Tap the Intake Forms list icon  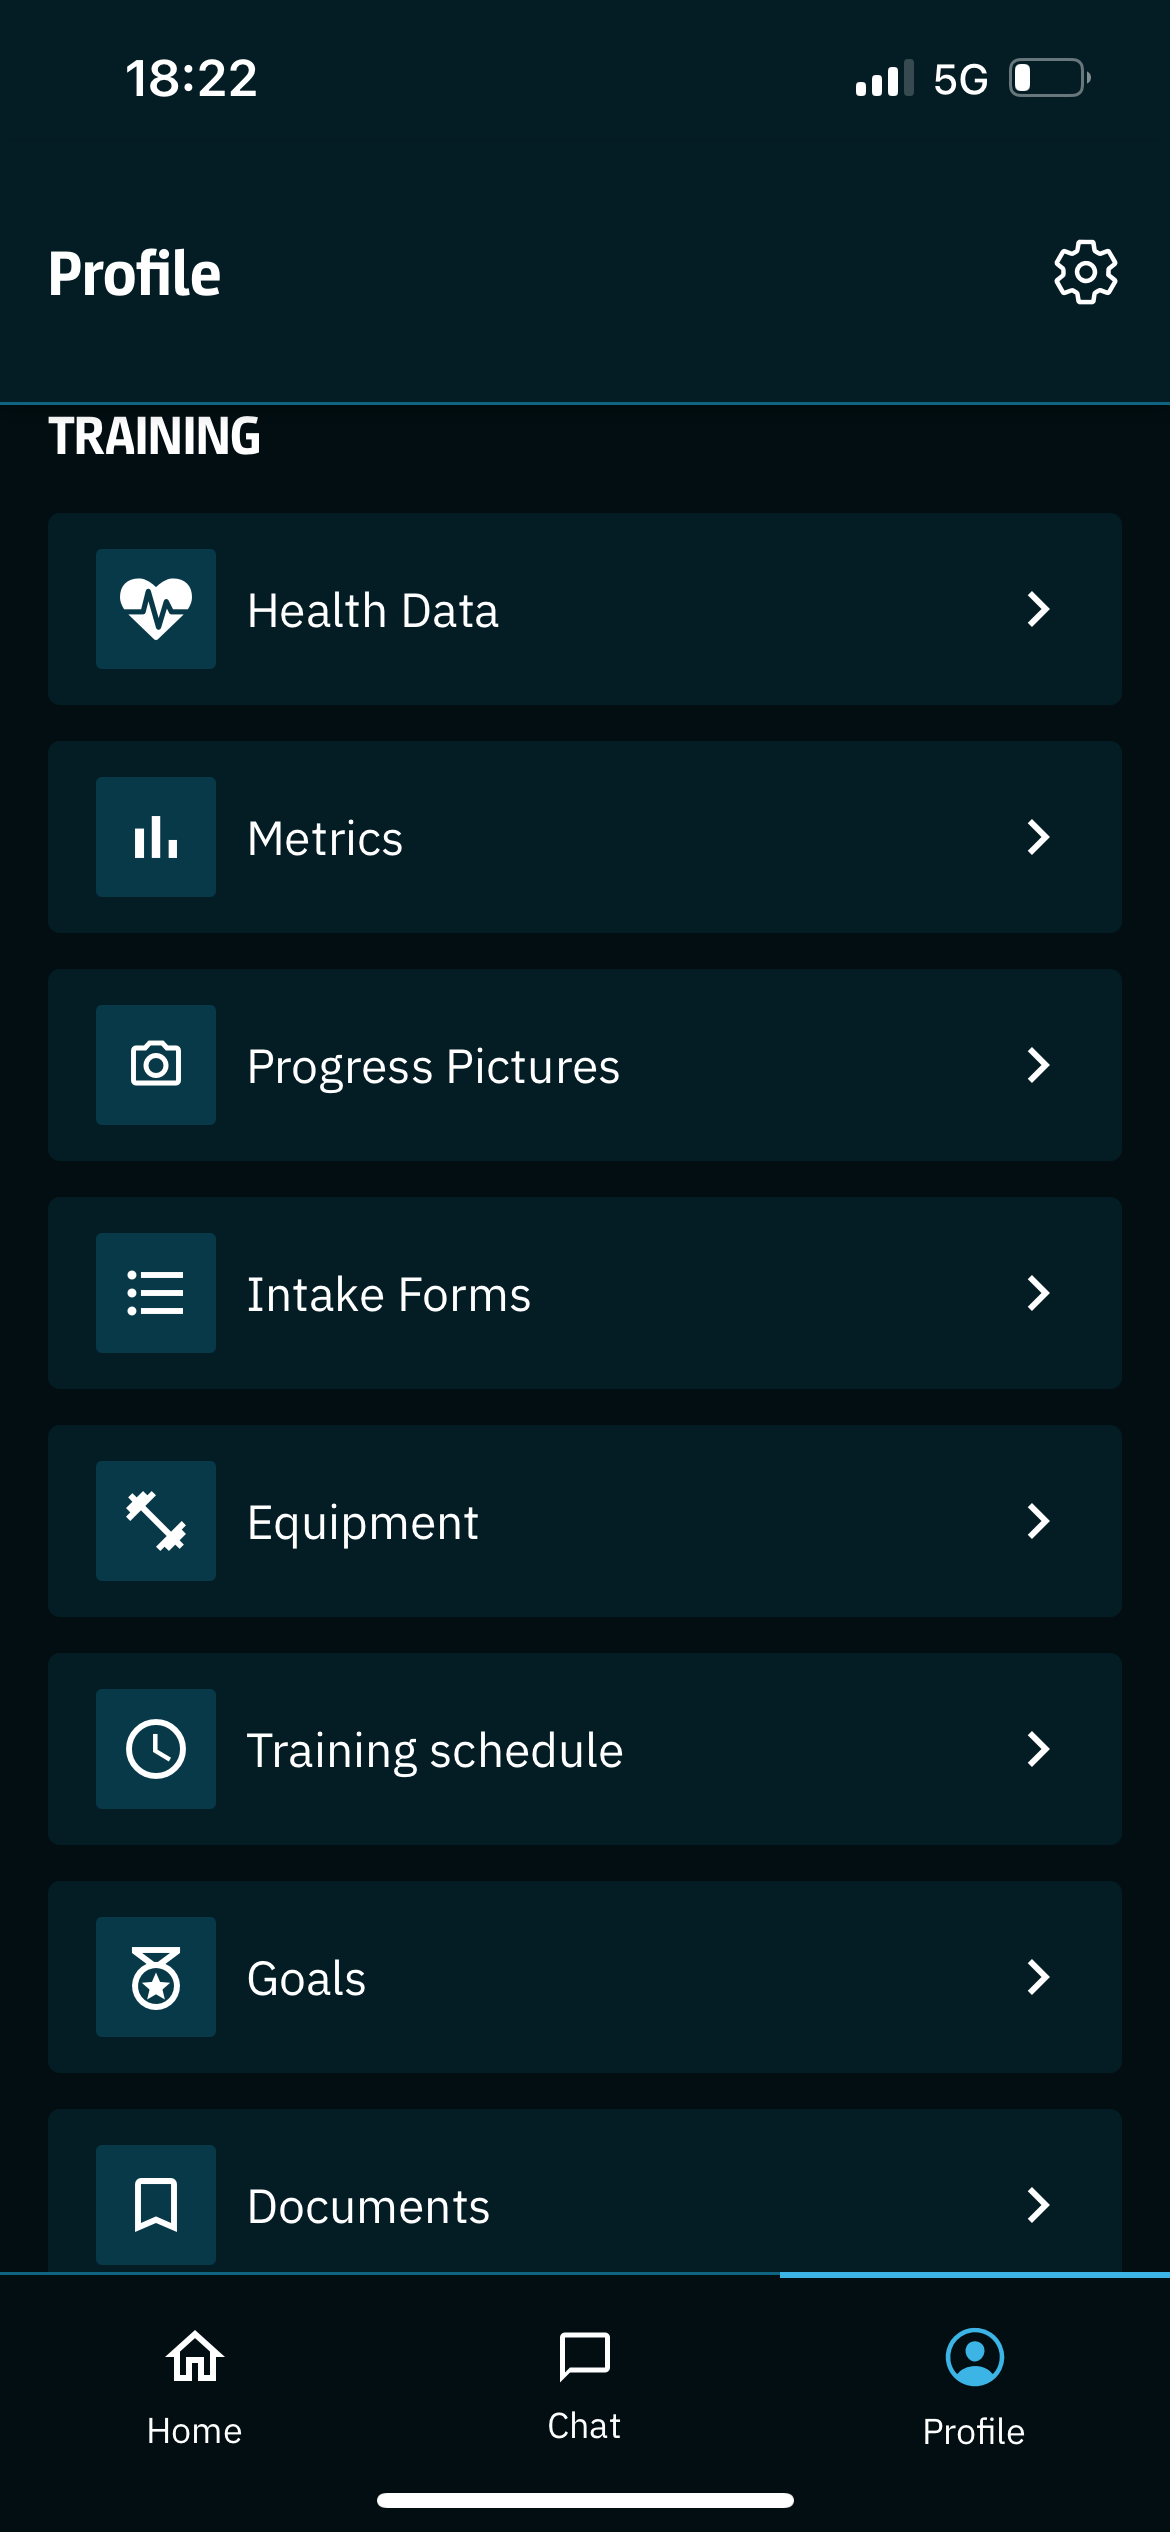coord(156,1293)
